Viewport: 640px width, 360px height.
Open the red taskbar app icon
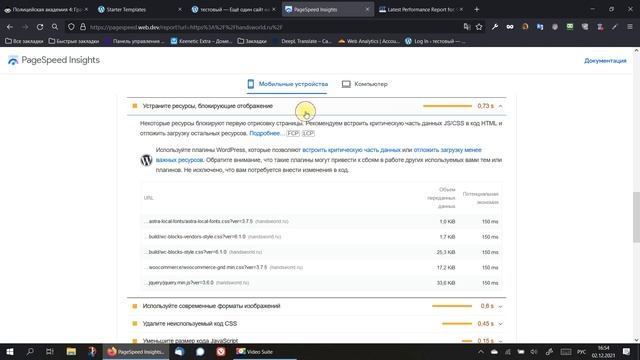click(x=221, y=351)
